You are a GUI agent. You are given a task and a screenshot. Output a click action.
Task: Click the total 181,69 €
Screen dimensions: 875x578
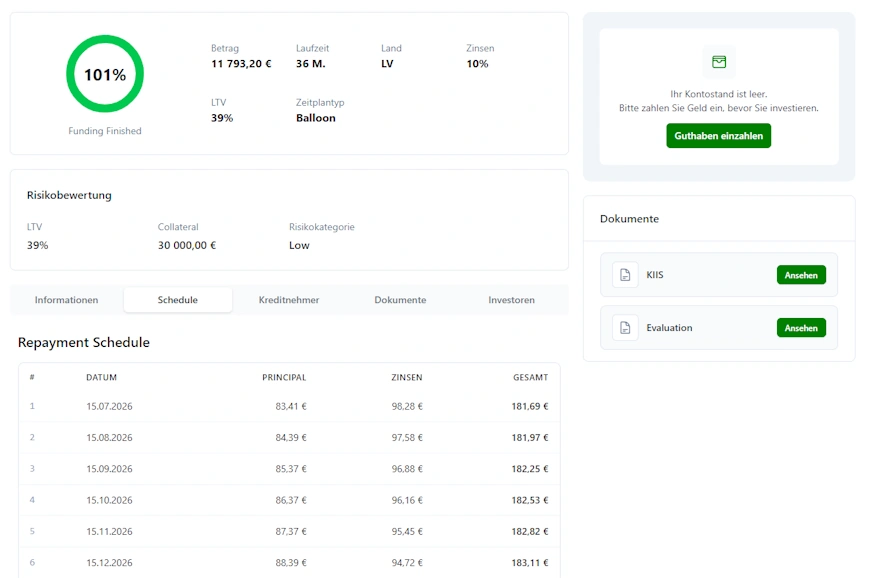click(x=530, y=406)
